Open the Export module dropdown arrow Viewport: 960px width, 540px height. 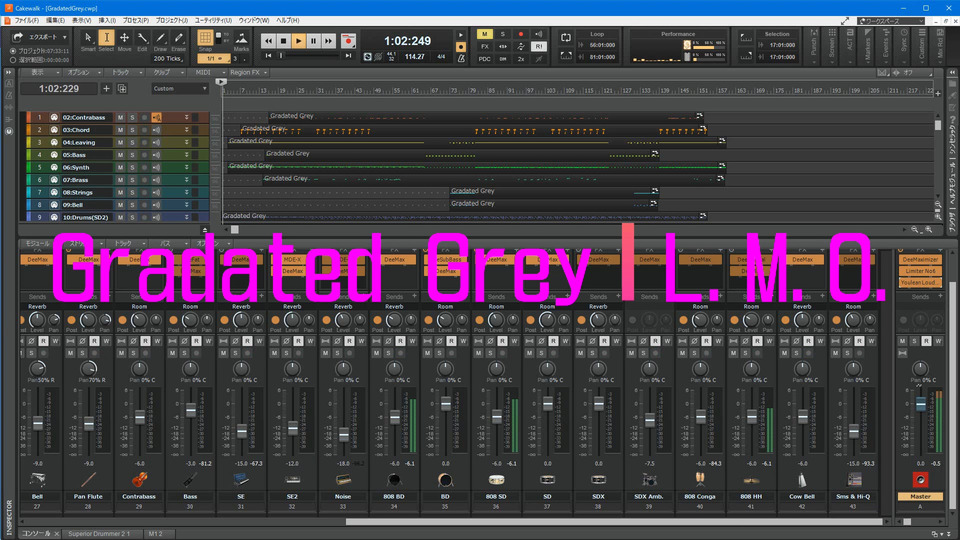(x=64, y=37)
